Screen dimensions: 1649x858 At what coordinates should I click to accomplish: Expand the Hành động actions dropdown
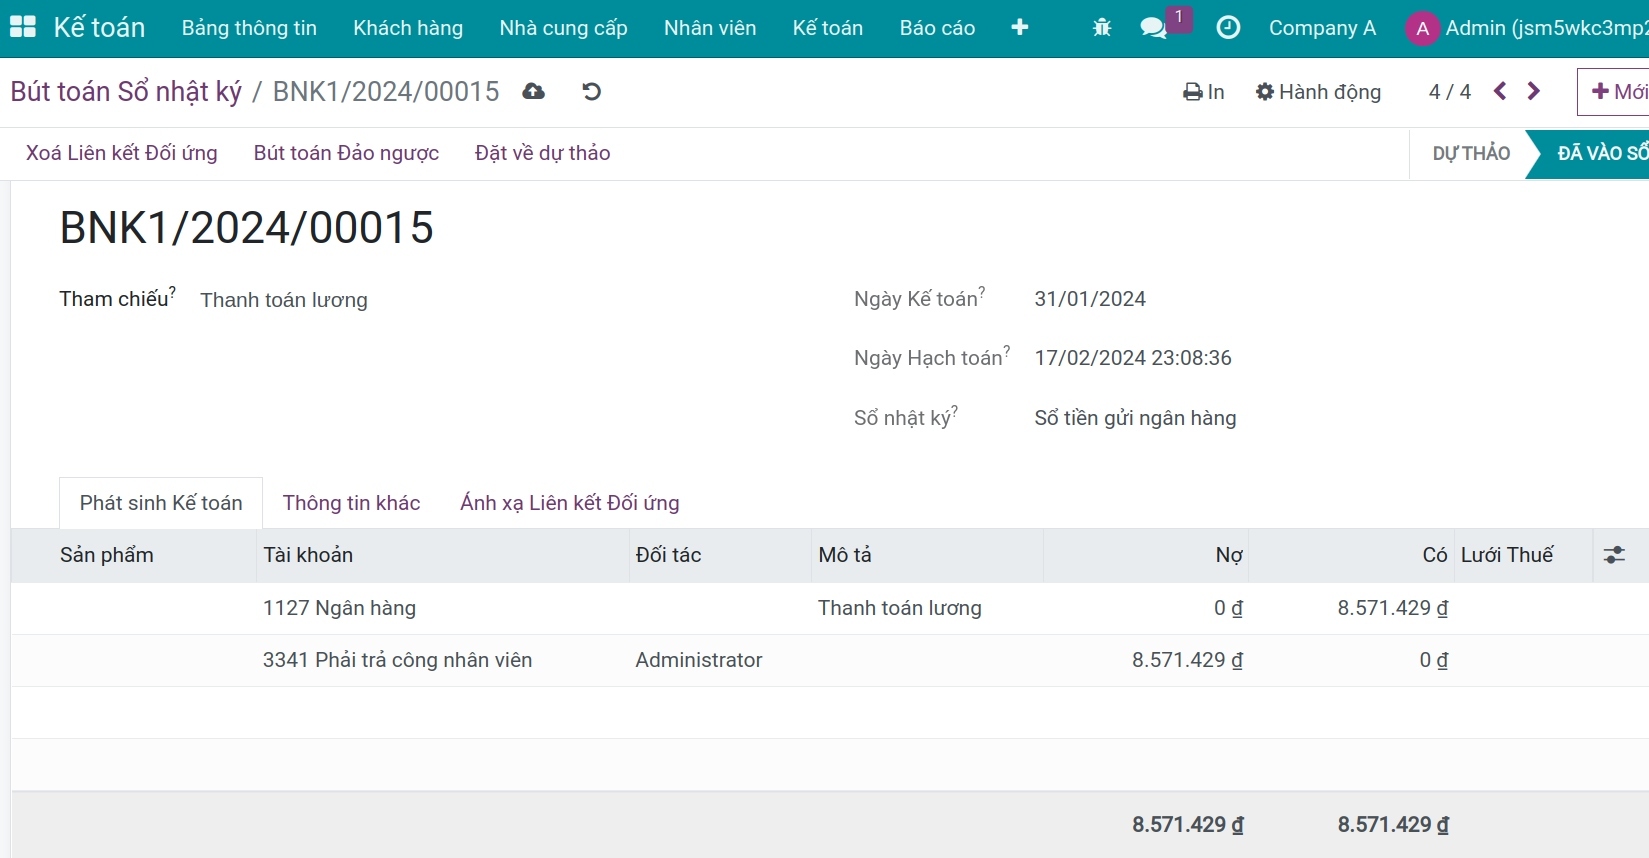point(1318,92)
